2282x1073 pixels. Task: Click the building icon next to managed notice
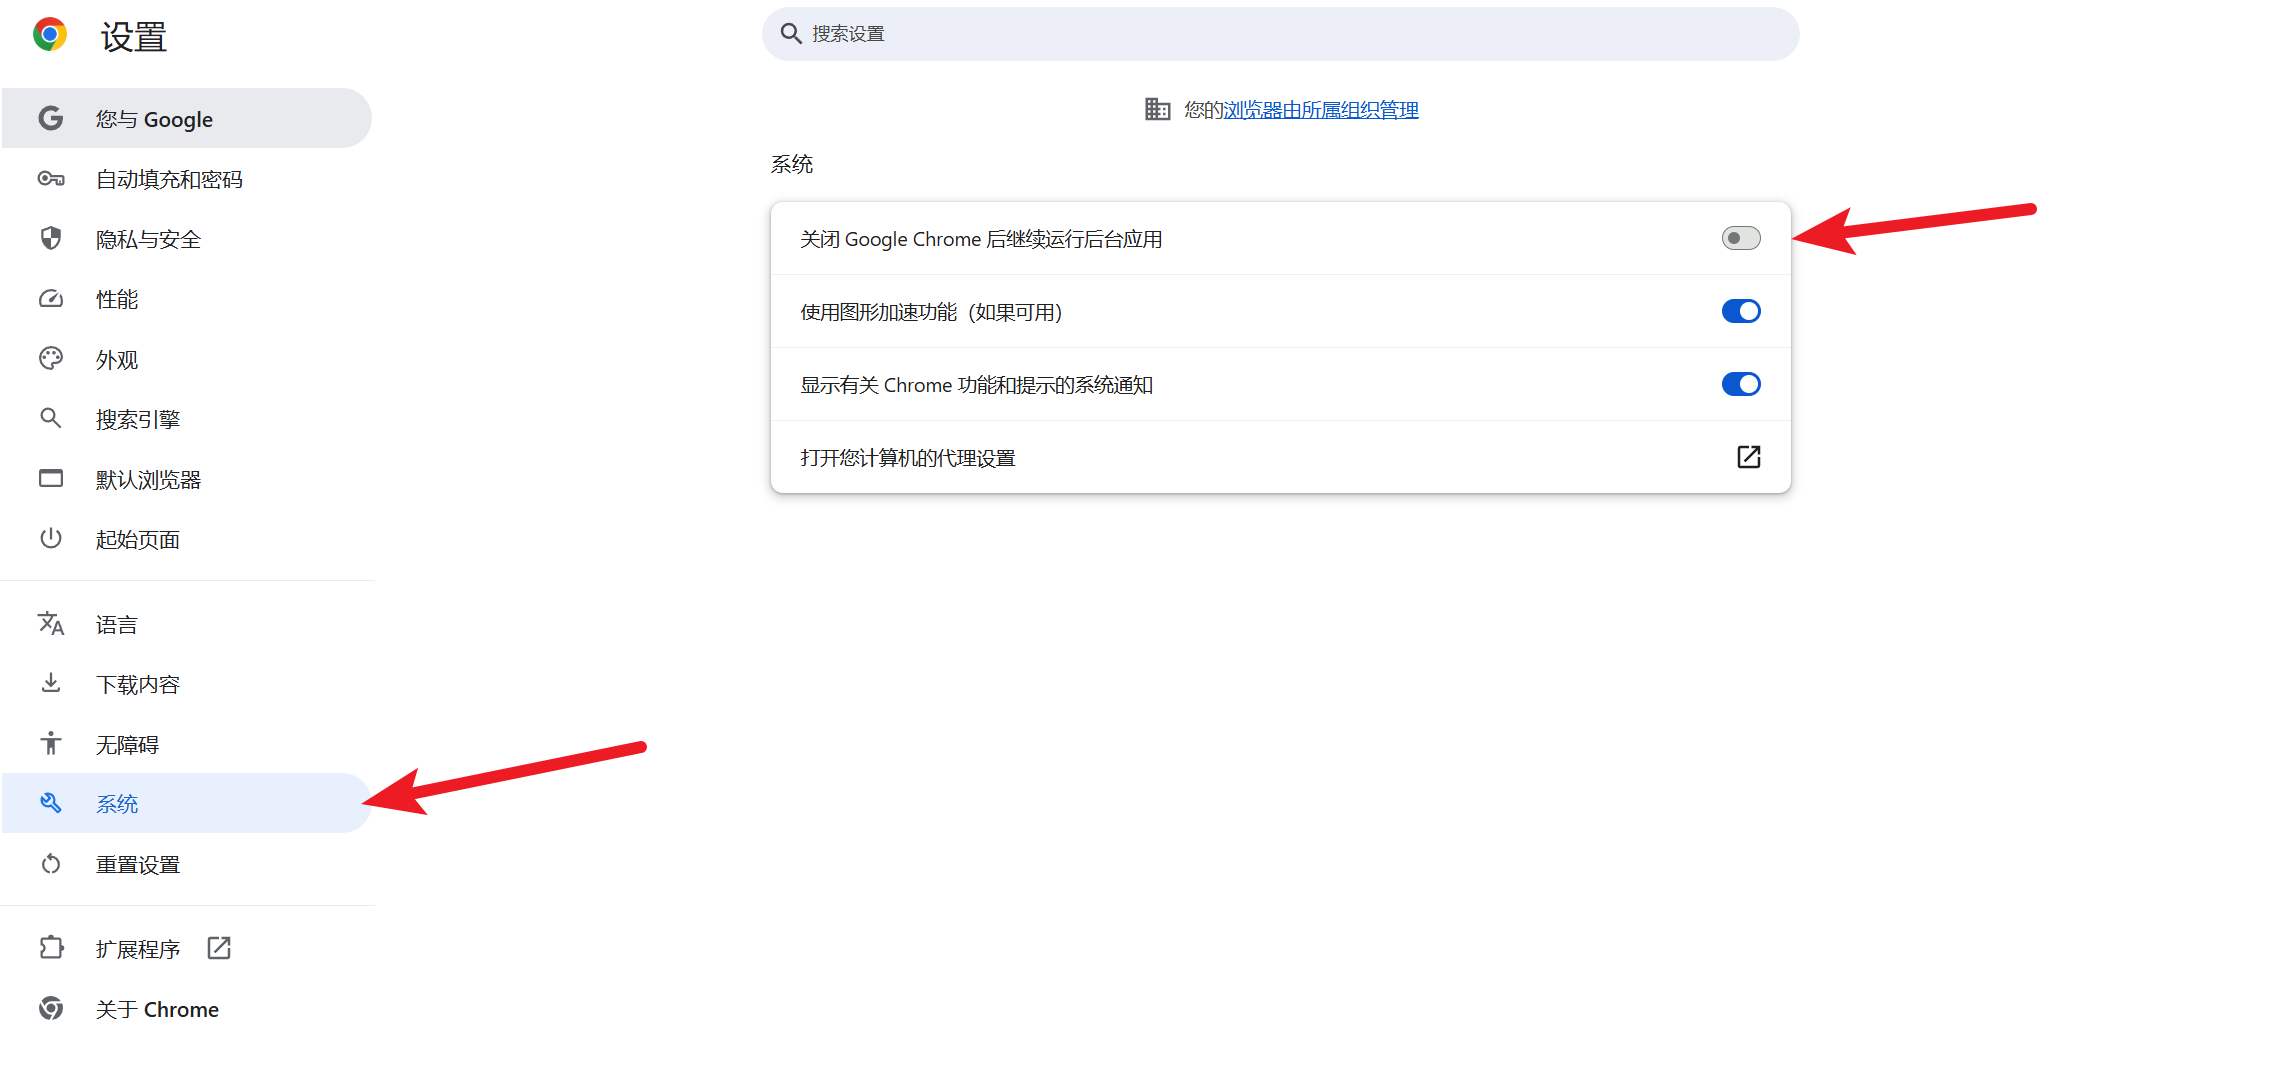(1157, 109)
